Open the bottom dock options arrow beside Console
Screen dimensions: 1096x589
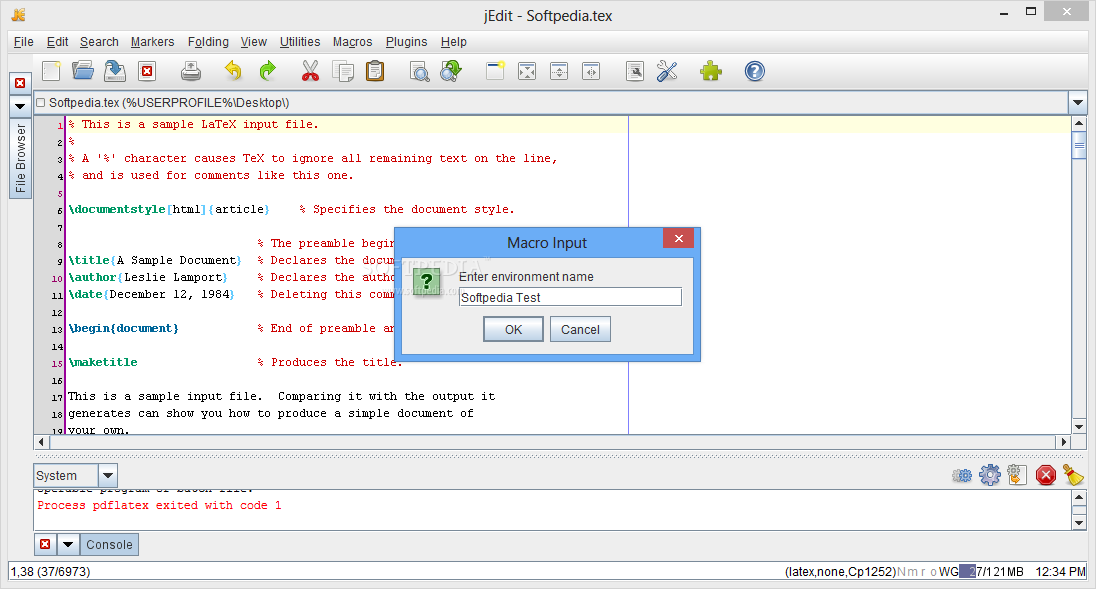click(x=68, y=544)
